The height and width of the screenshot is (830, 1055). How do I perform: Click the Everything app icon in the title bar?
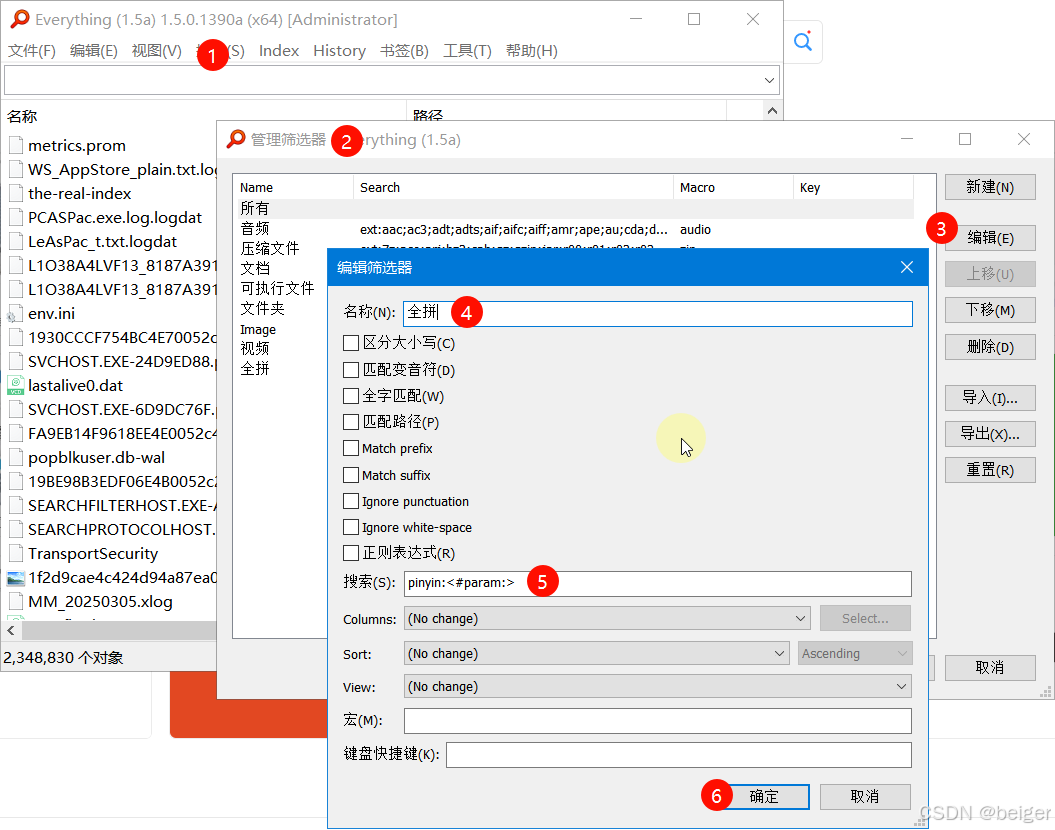[20, 19]
